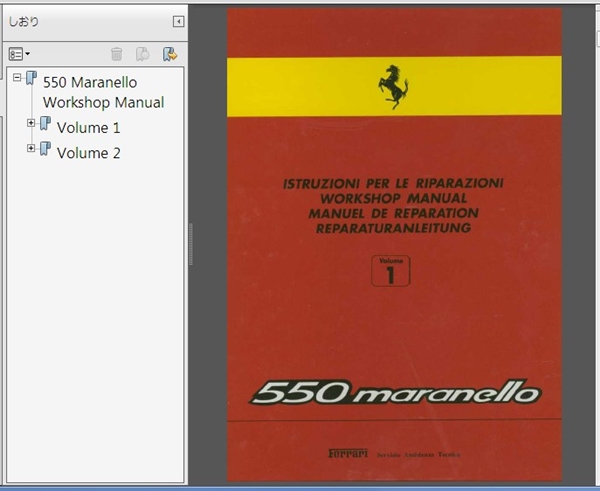This screenshot has width=600, height=491.
Task: Open the Volume 2 bookmark
Action: (x=88, y=153)
